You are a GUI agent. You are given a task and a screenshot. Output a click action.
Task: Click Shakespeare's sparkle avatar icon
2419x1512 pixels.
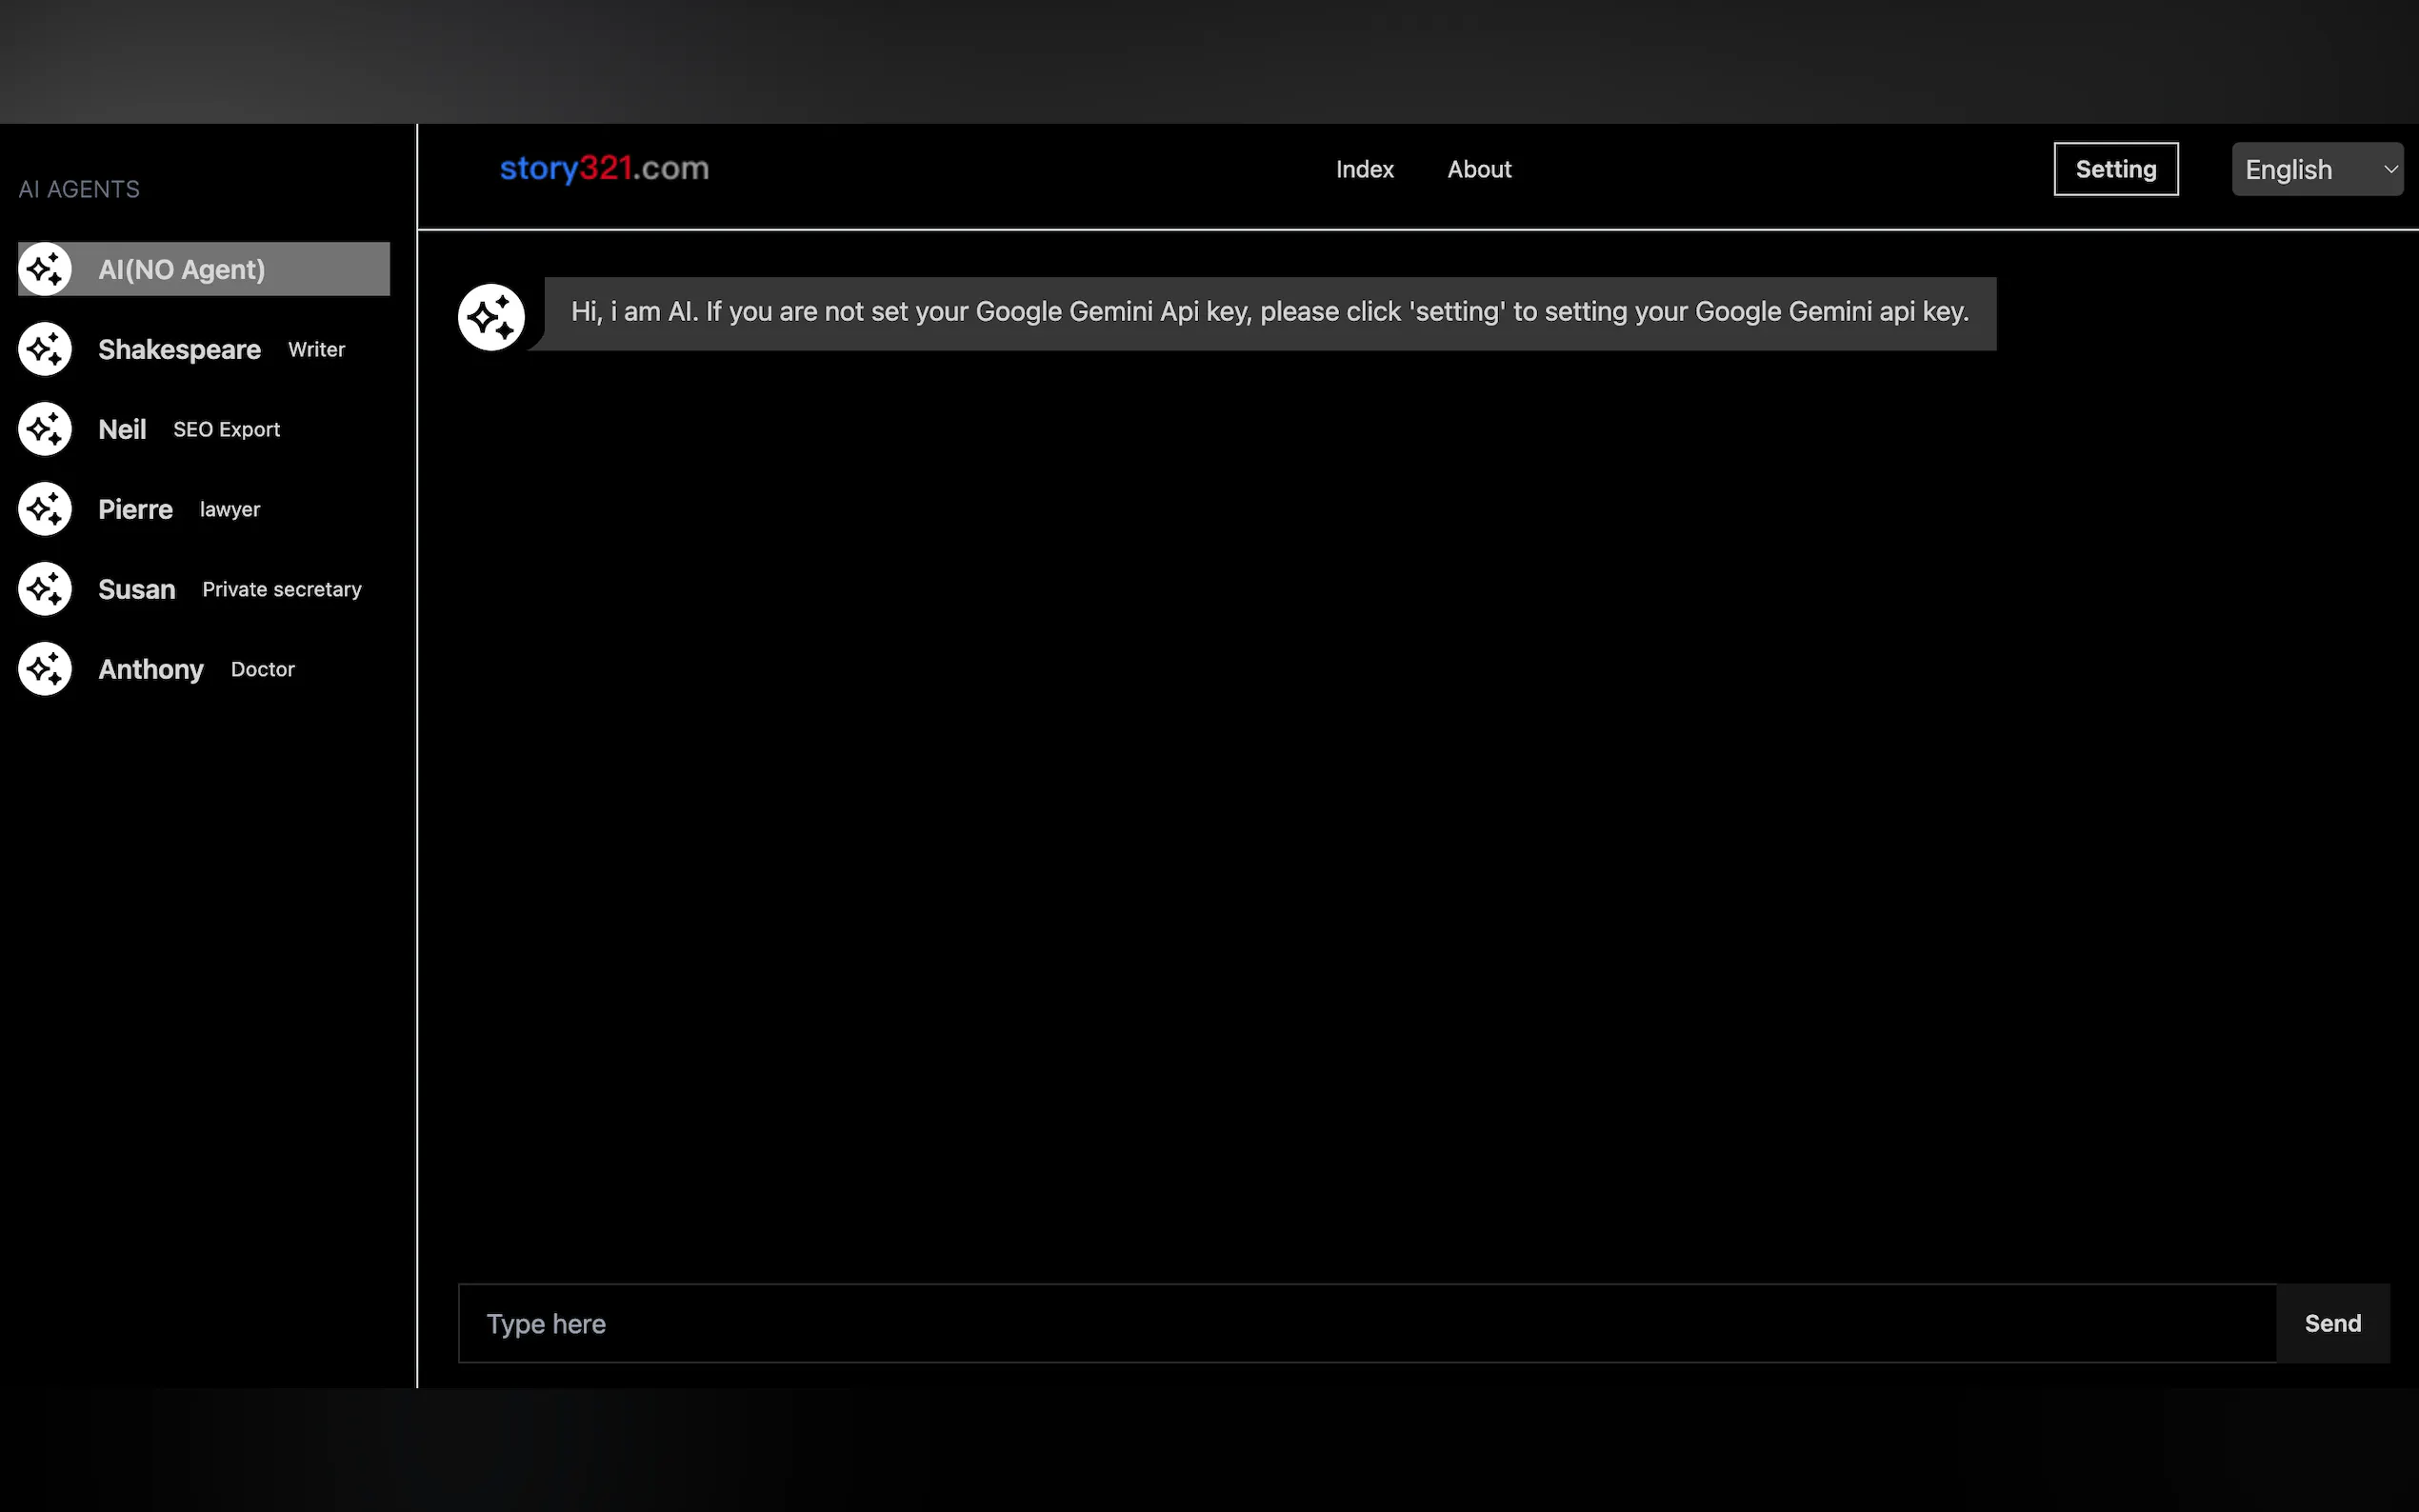[45, 349]
